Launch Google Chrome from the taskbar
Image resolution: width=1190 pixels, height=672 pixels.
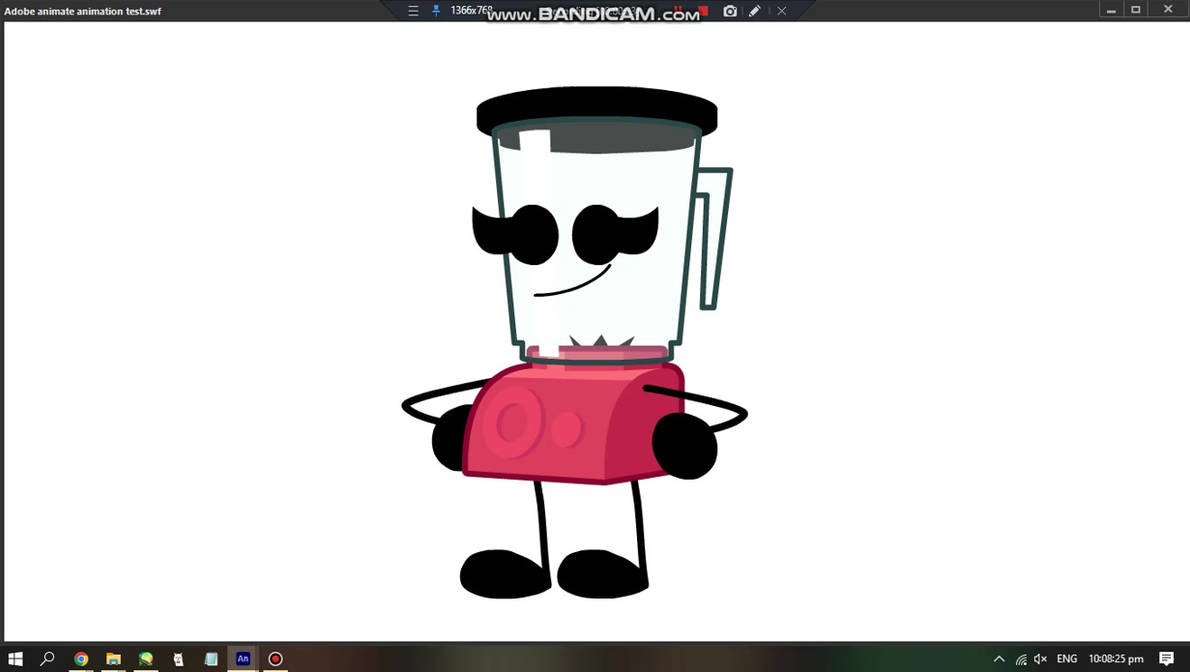coord(80,658)
